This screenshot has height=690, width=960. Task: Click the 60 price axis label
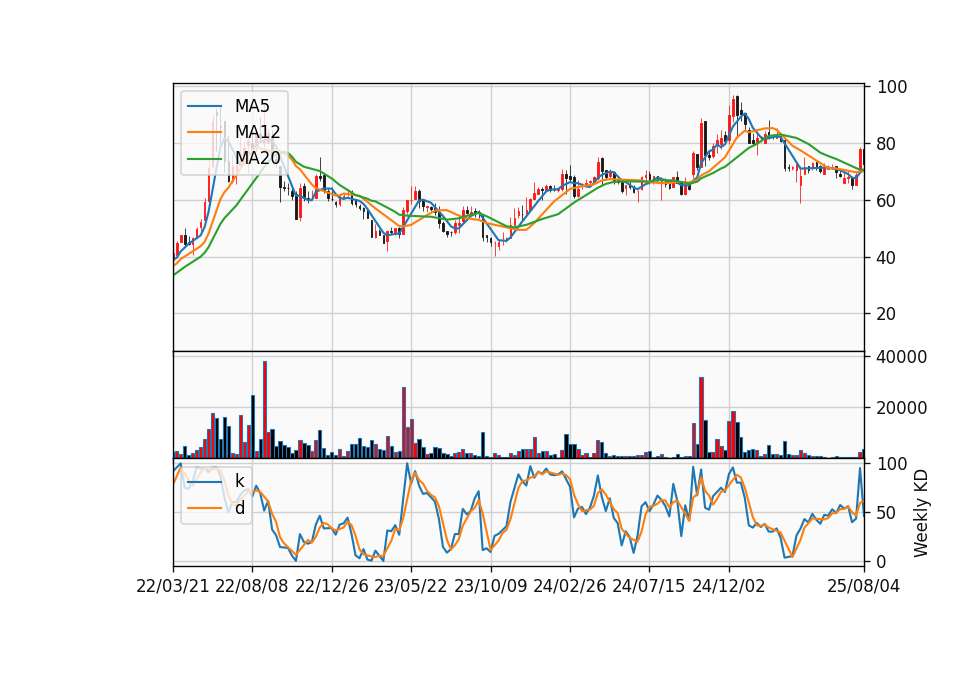[x=887, y=201]
